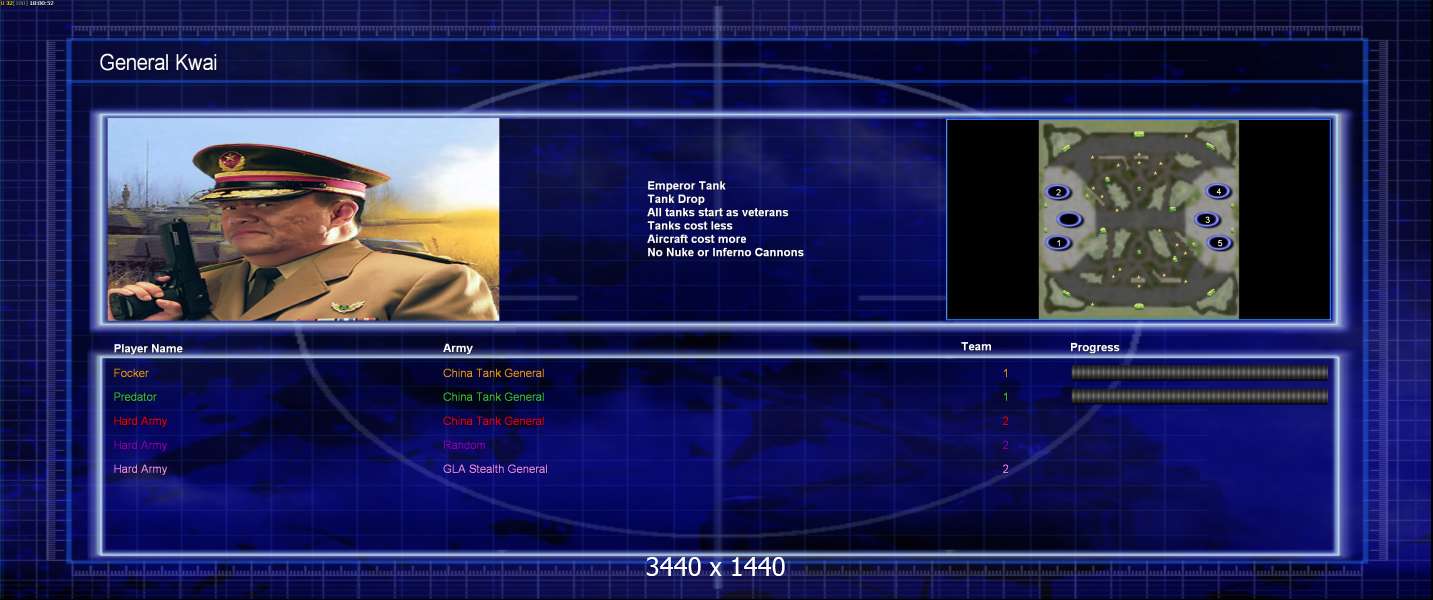Click the map preview thumbnail
Viewport: 1433px width, 600px height.
1138,220
